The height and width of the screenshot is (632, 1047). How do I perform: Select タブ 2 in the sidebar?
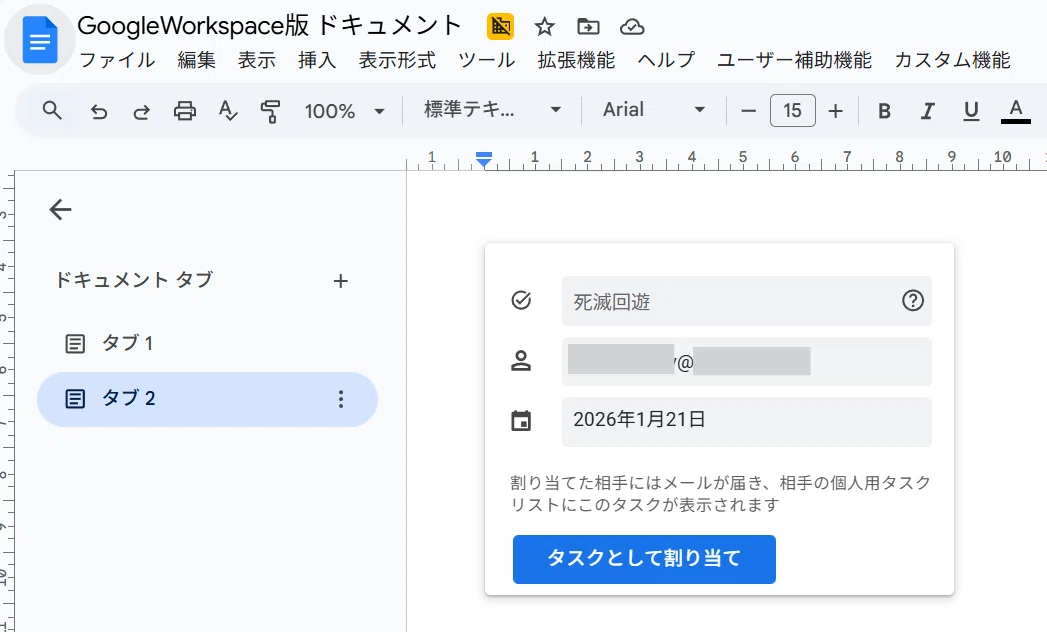tap(207, 400)
